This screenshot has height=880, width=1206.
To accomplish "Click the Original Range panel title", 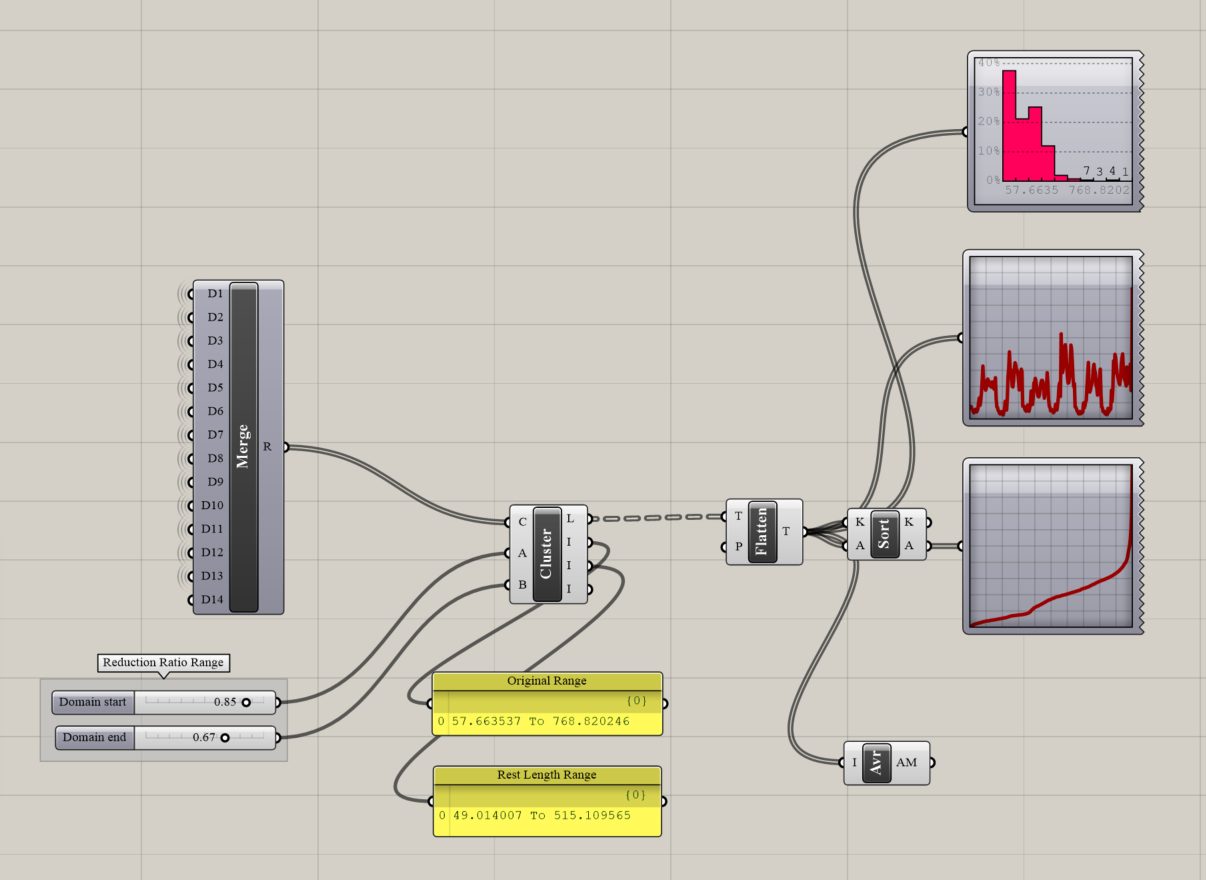I will pyautogui.click(x=546, y=681).
